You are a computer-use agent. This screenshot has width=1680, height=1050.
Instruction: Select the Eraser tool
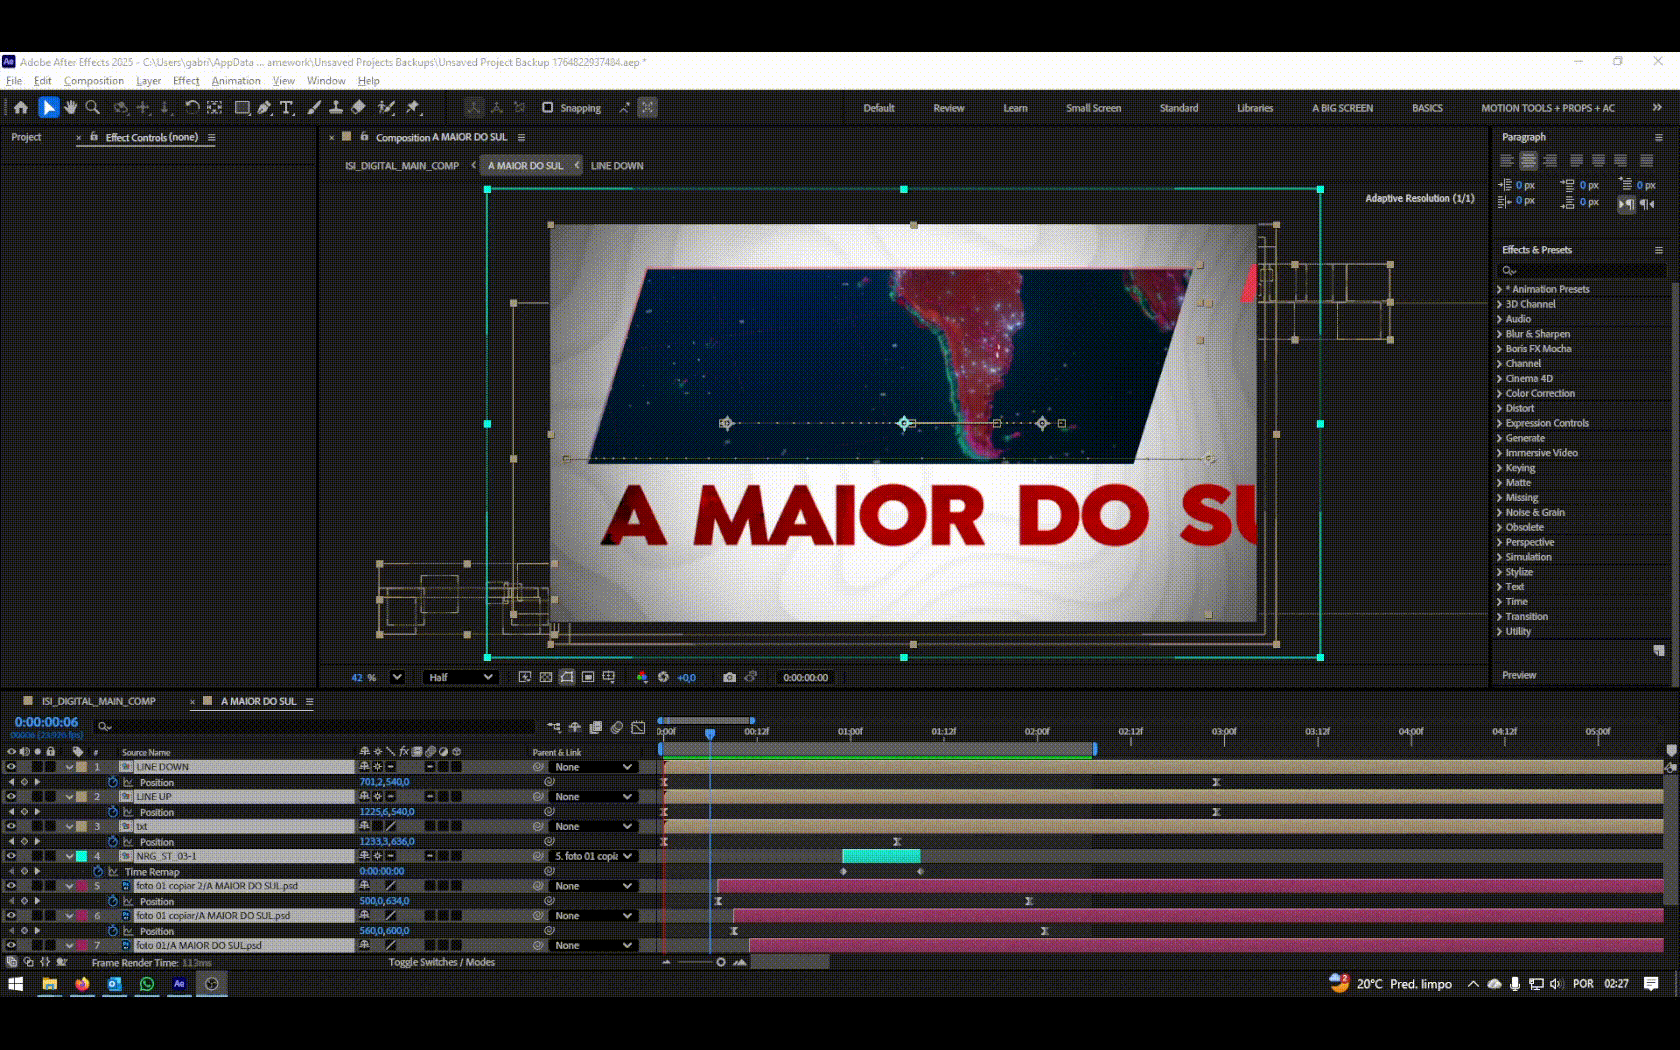[358, 107]
